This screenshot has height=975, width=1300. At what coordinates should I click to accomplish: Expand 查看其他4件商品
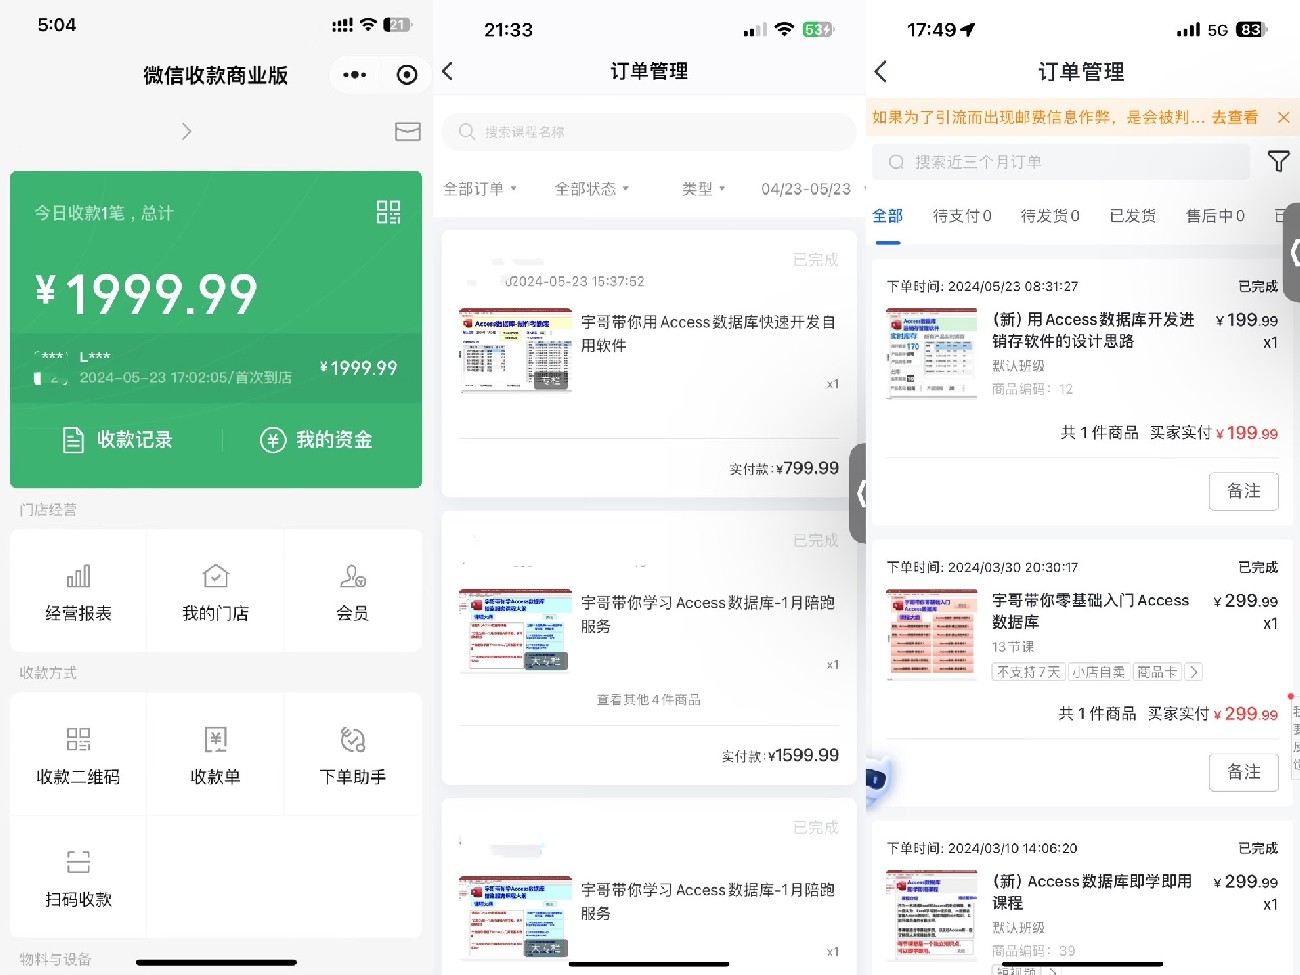pos(649,700)
